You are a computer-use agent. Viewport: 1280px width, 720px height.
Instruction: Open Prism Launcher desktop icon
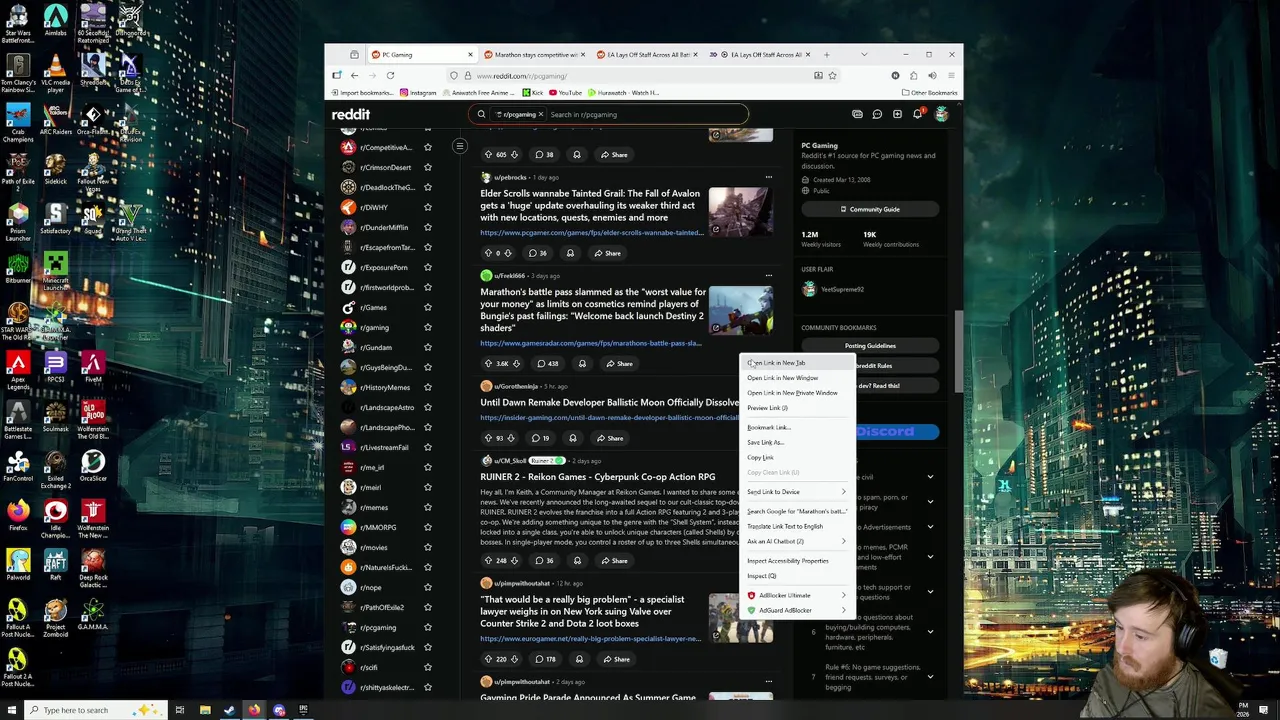coord(17,222)
